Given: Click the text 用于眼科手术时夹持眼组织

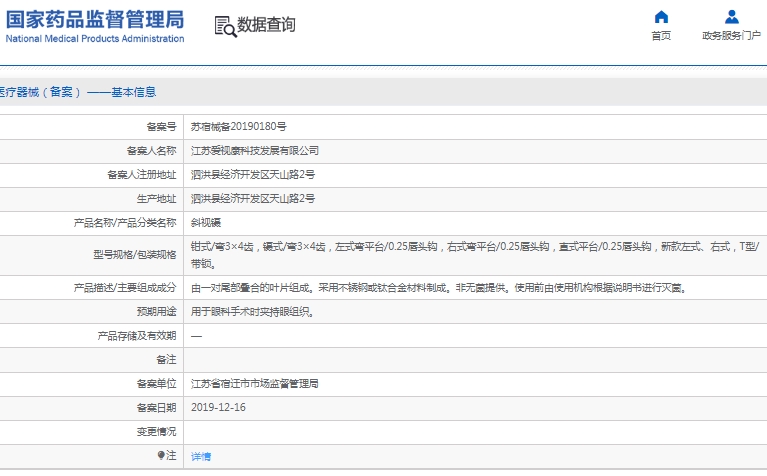Looking at the screenshot, I should click(x=252, y=312).
